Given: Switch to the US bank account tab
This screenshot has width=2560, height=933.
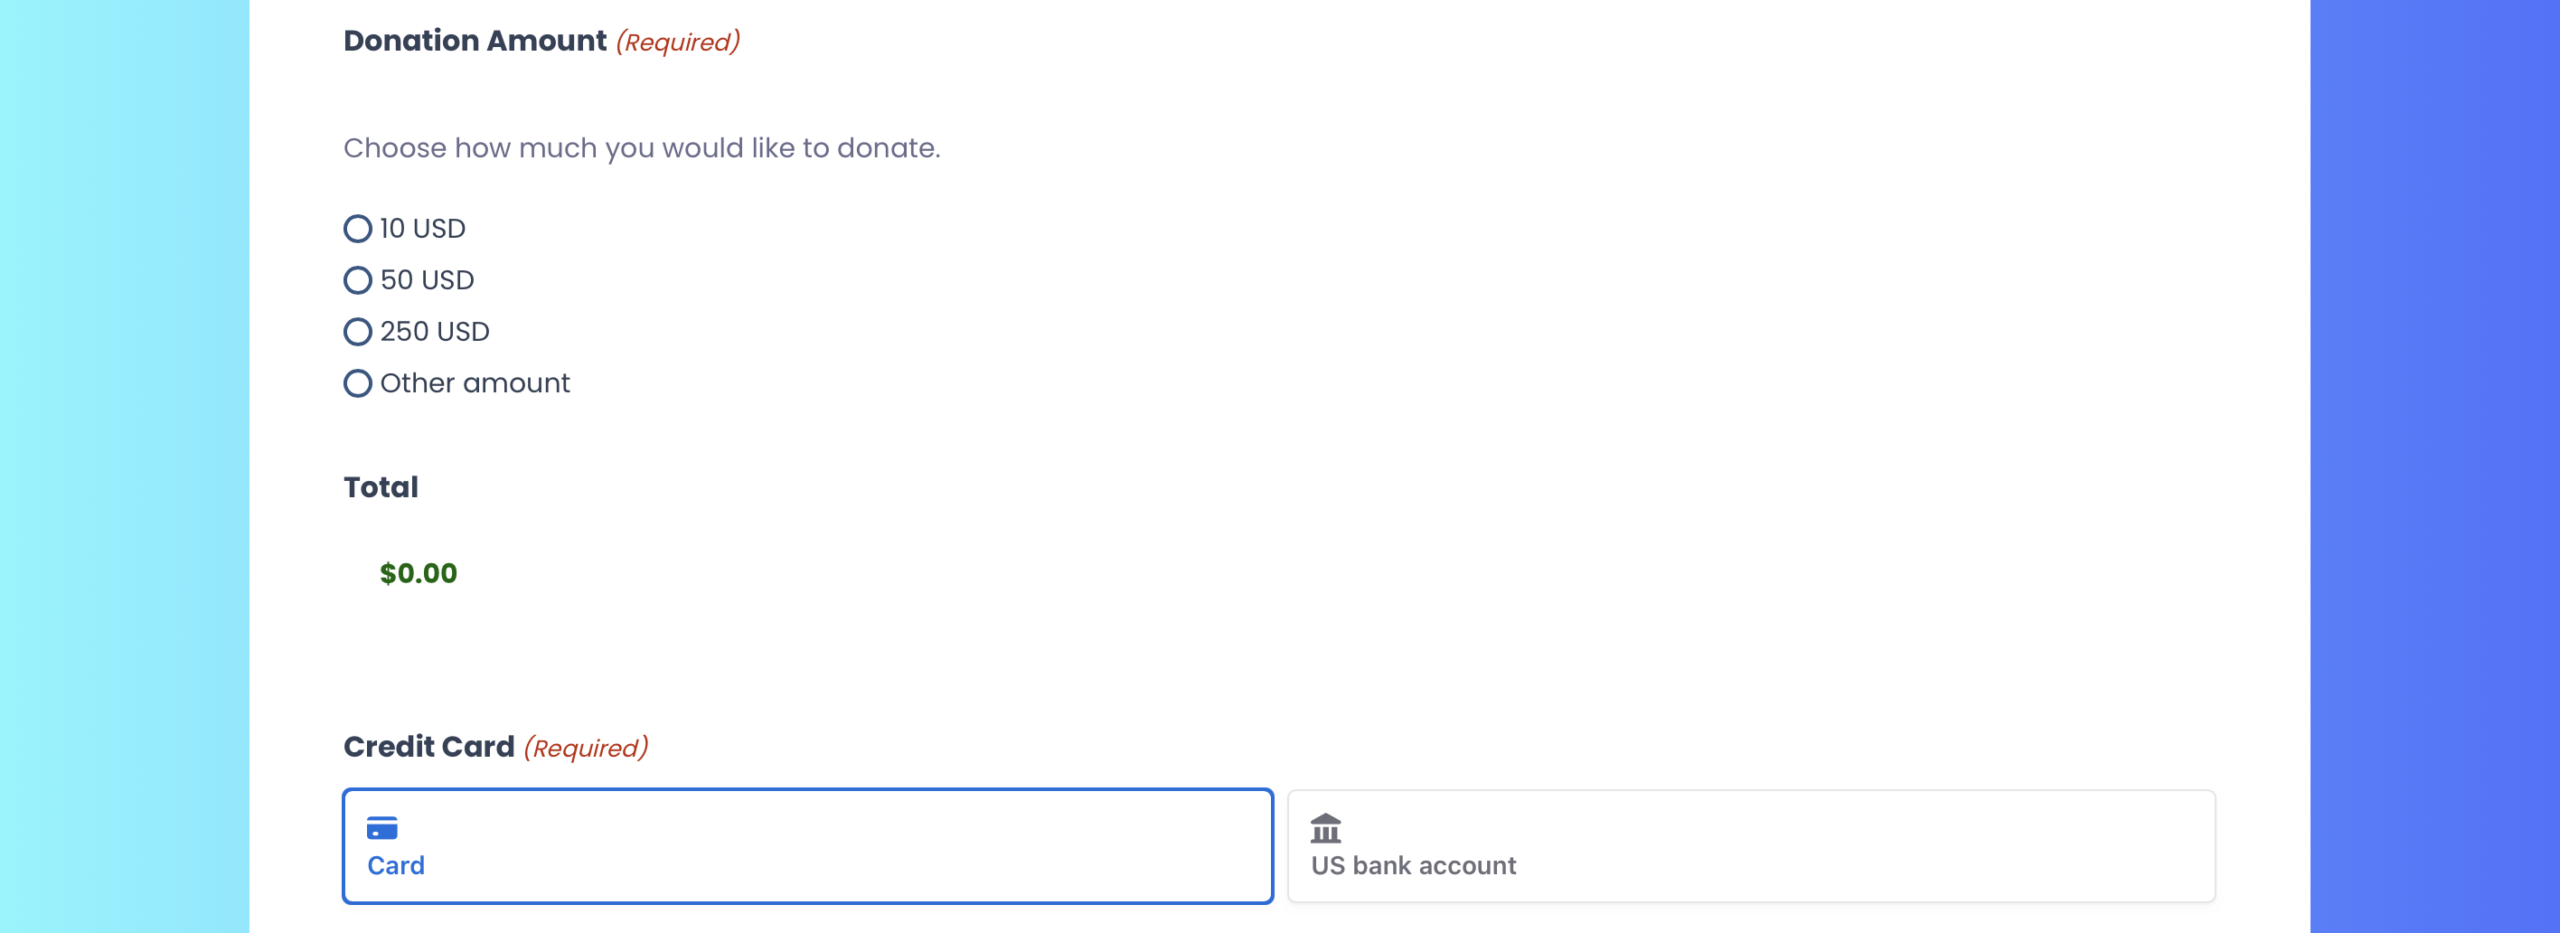Looking at the screenshot, I should [x=1750, y=846].
